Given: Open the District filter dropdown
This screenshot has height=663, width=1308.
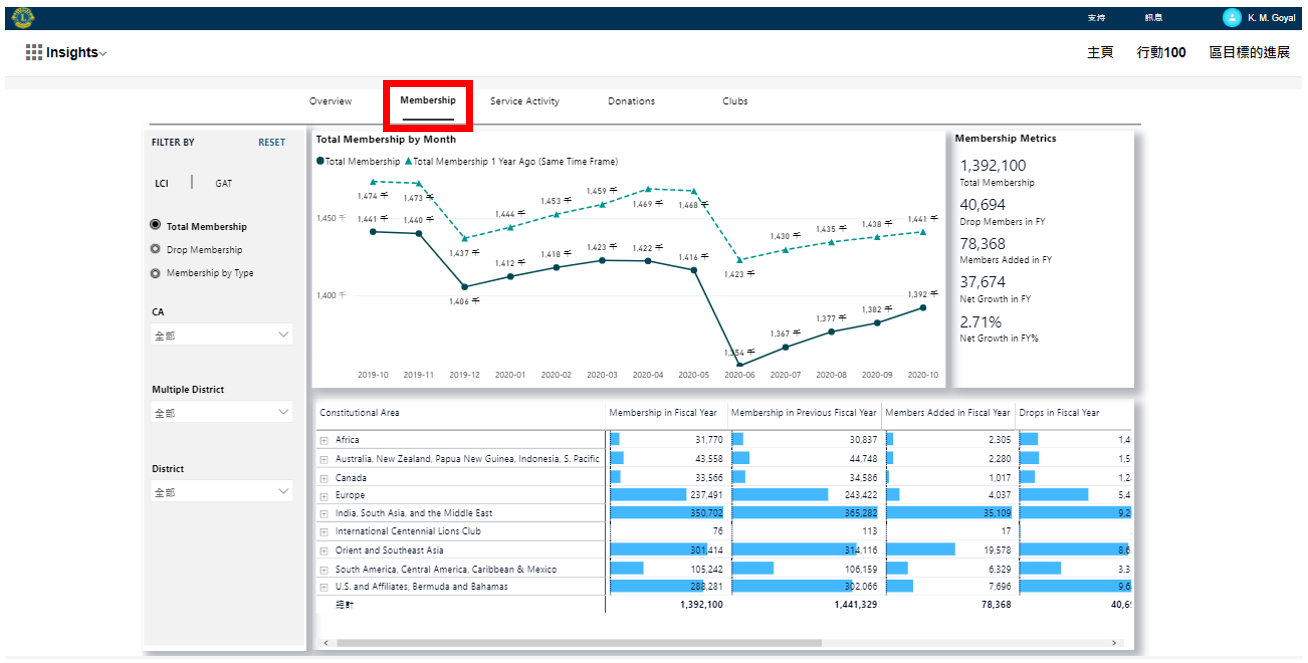Looking at the screenshot, I should click(221, 492).
